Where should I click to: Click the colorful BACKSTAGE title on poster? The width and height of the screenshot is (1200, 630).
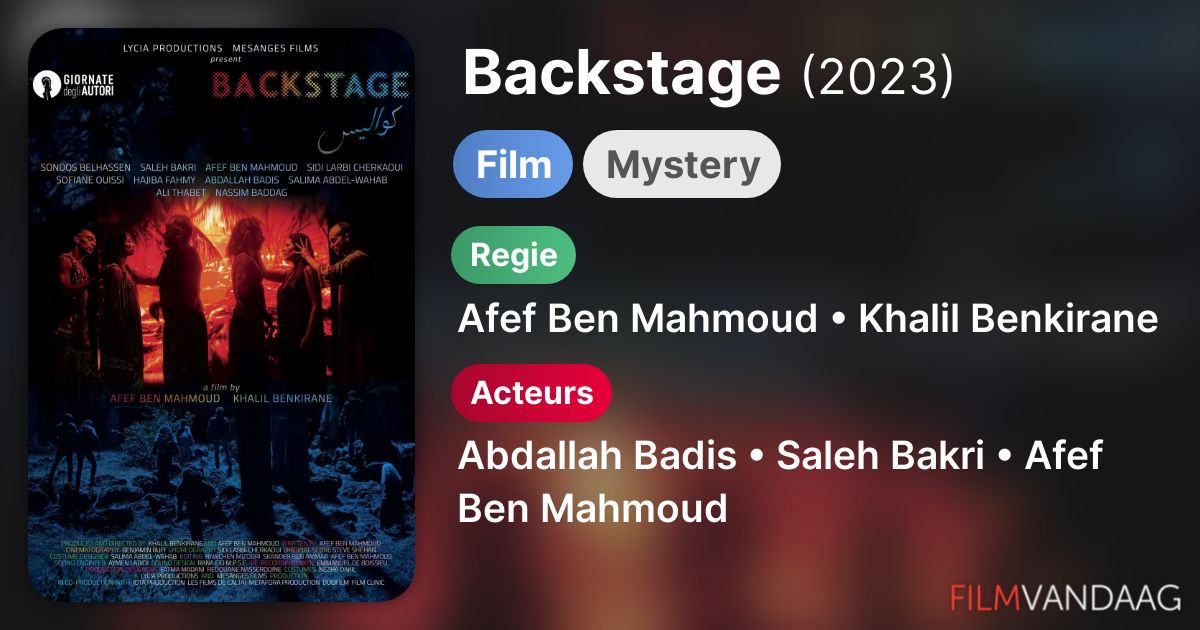click(309, 84)
